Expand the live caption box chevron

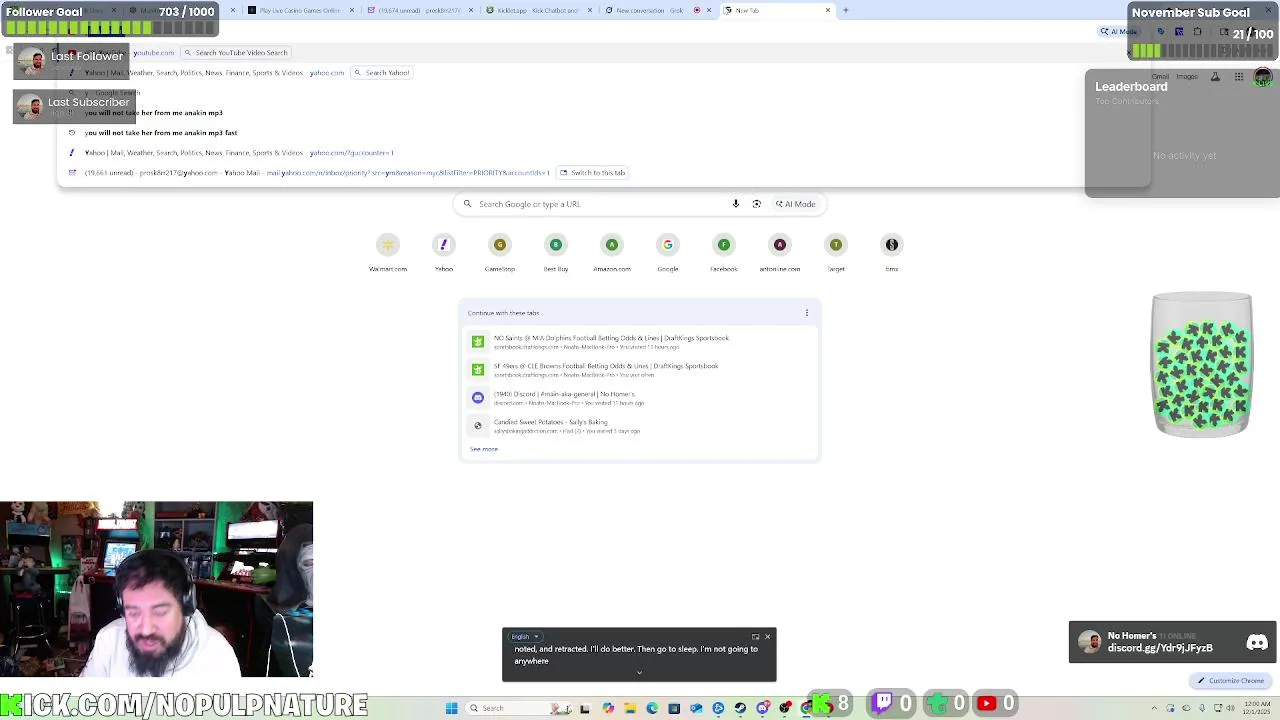639,673
